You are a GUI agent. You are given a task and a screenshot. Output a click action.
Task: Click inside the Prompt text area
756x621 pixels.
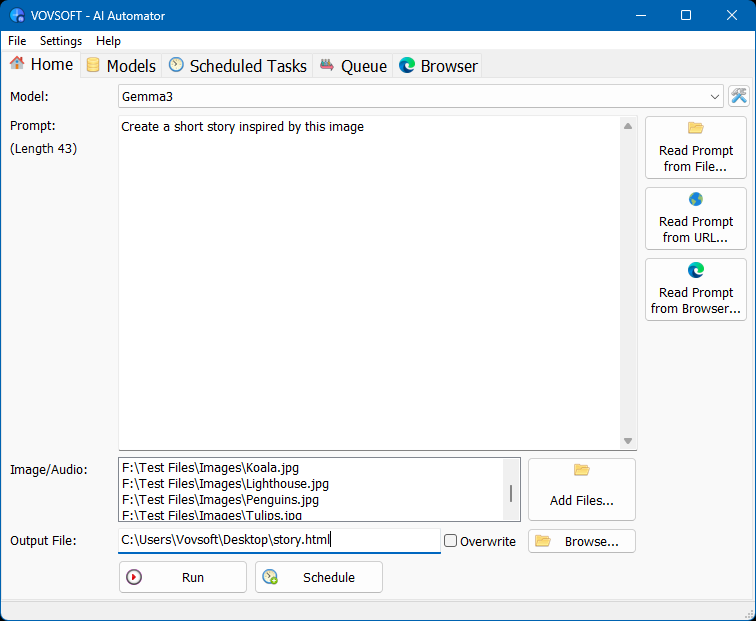coord(369,283)
